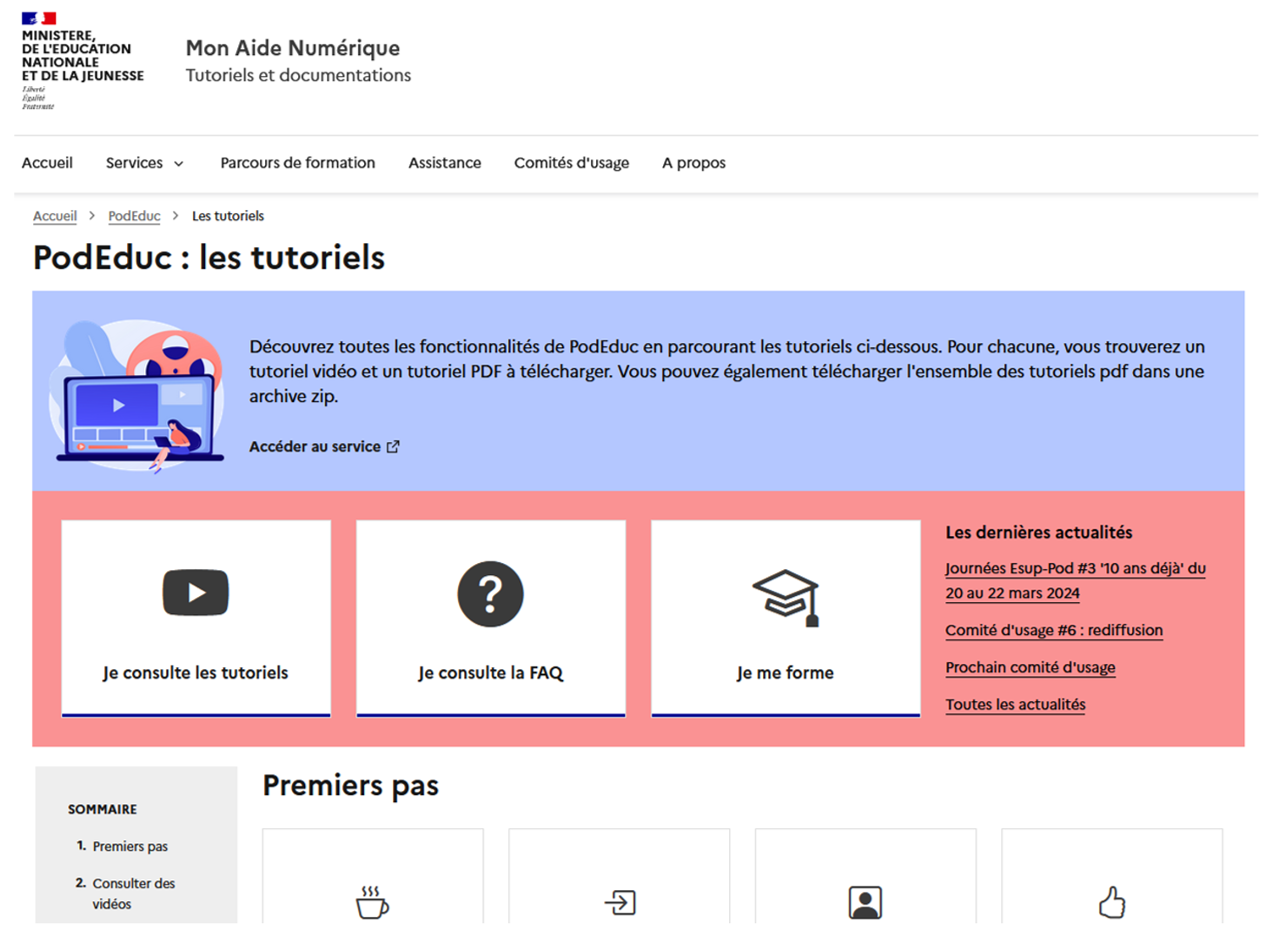Click the coffee cup icon card
Viewport: 1286px width, 926px height.
373,876
